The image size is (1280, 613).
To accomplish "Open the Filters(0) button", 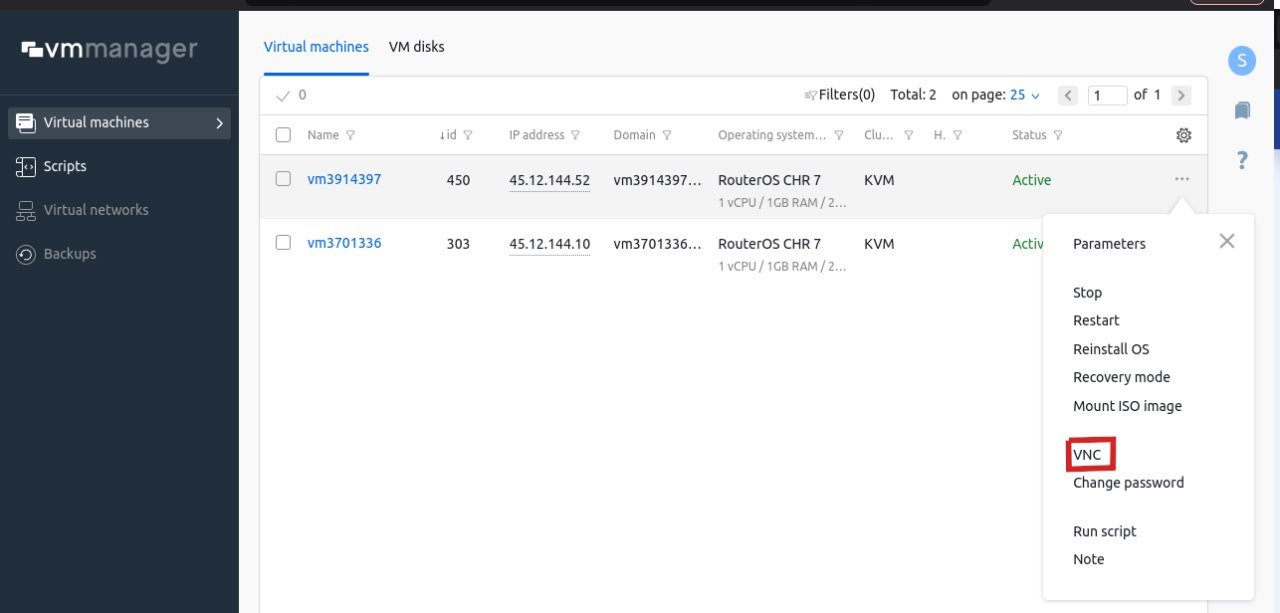I will (840, 95).
